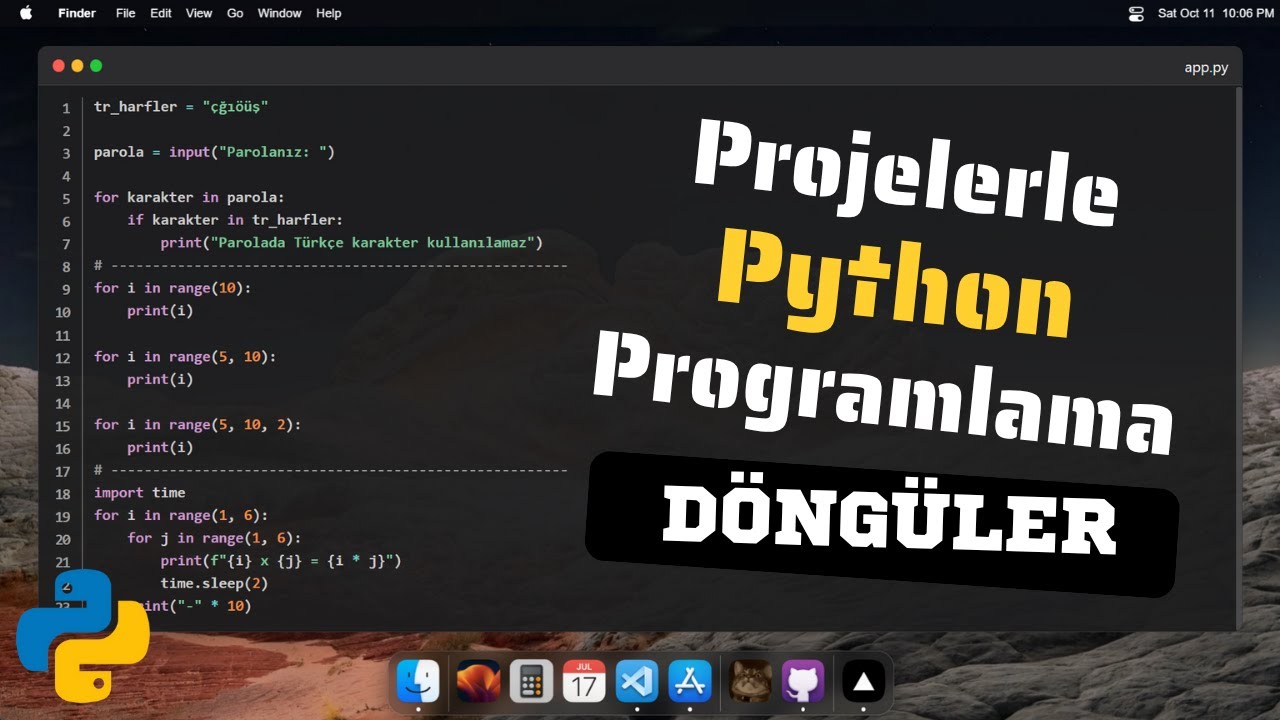Open the Apple menu
Image resolution: width=1280 pixels, height=720 pixels.
click(26, 13)
